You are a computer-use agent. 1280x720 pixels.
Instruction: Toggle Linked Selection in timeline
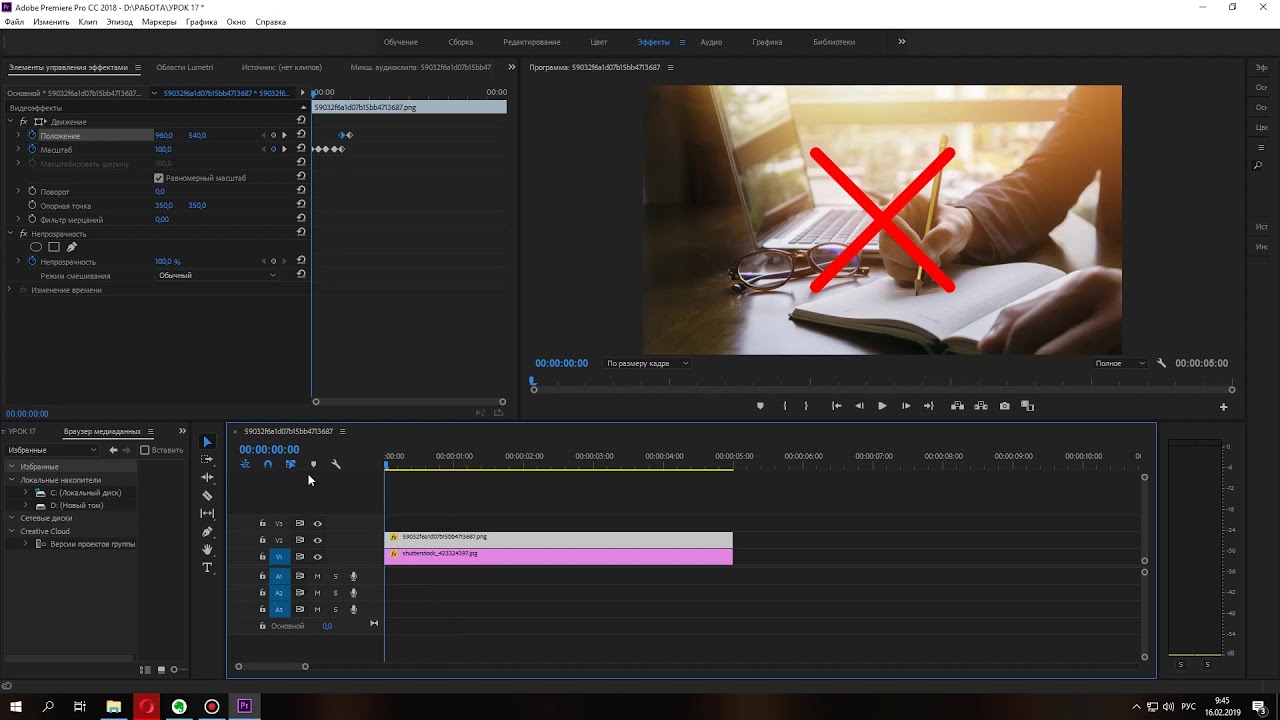[x=290, y=464]
